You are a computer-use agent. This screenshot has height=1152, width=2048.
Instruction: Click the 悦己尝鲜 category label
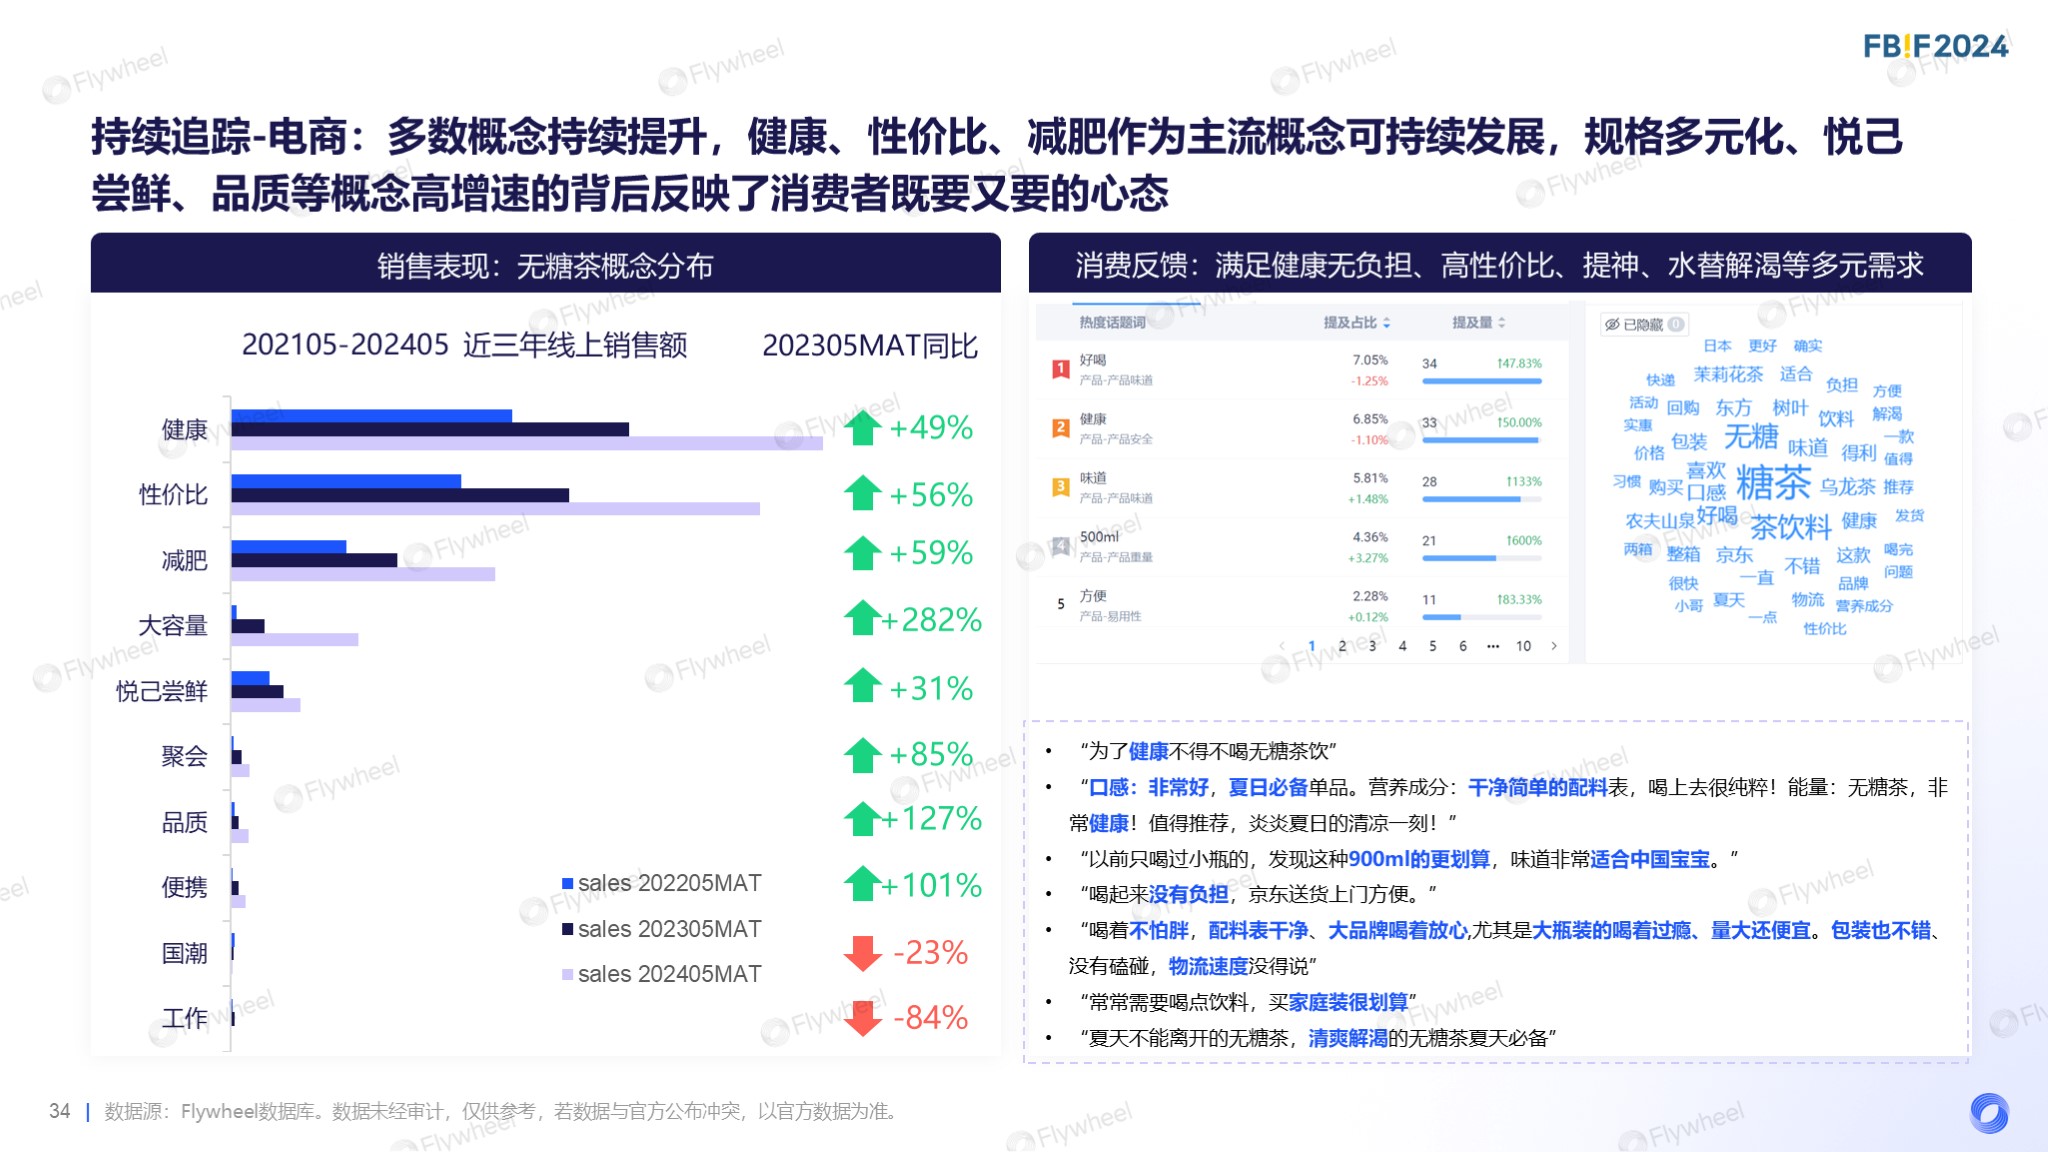pyautogui.click(x=161, y=691)
